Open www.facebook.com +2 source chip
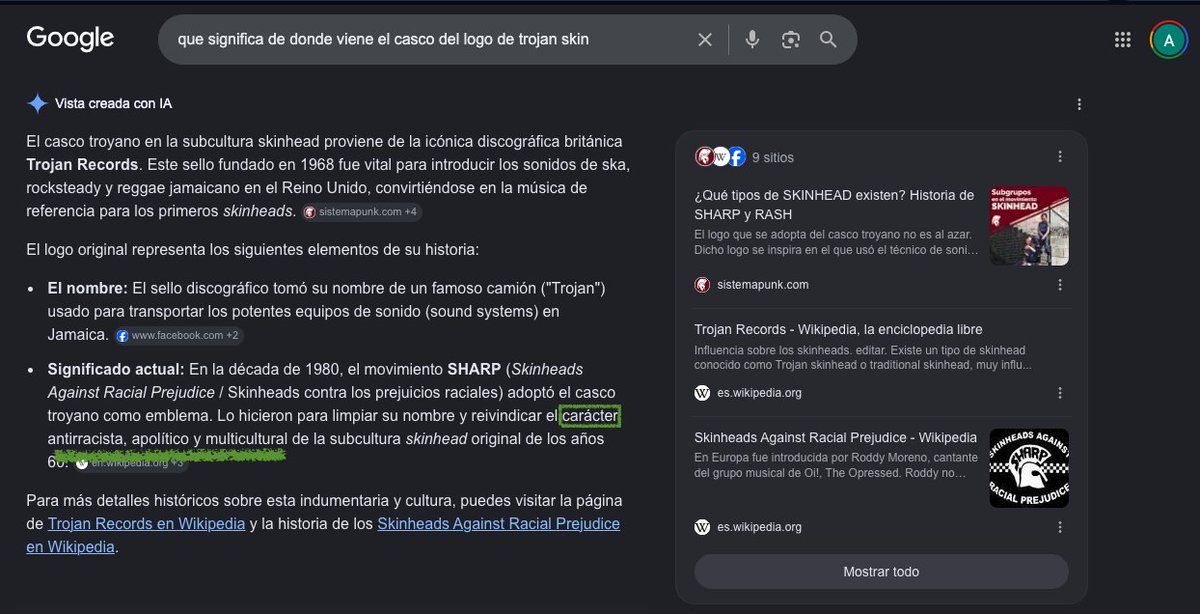1200x614 pixels. [x=178, y=336]
